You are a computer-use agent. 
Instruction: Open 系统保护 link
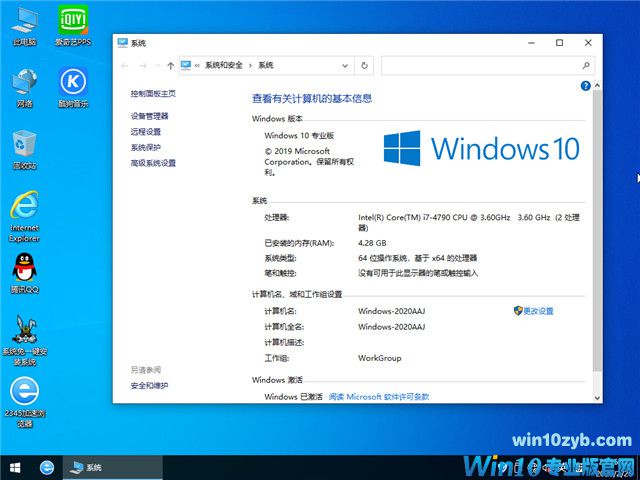click(x=146, y=147)
